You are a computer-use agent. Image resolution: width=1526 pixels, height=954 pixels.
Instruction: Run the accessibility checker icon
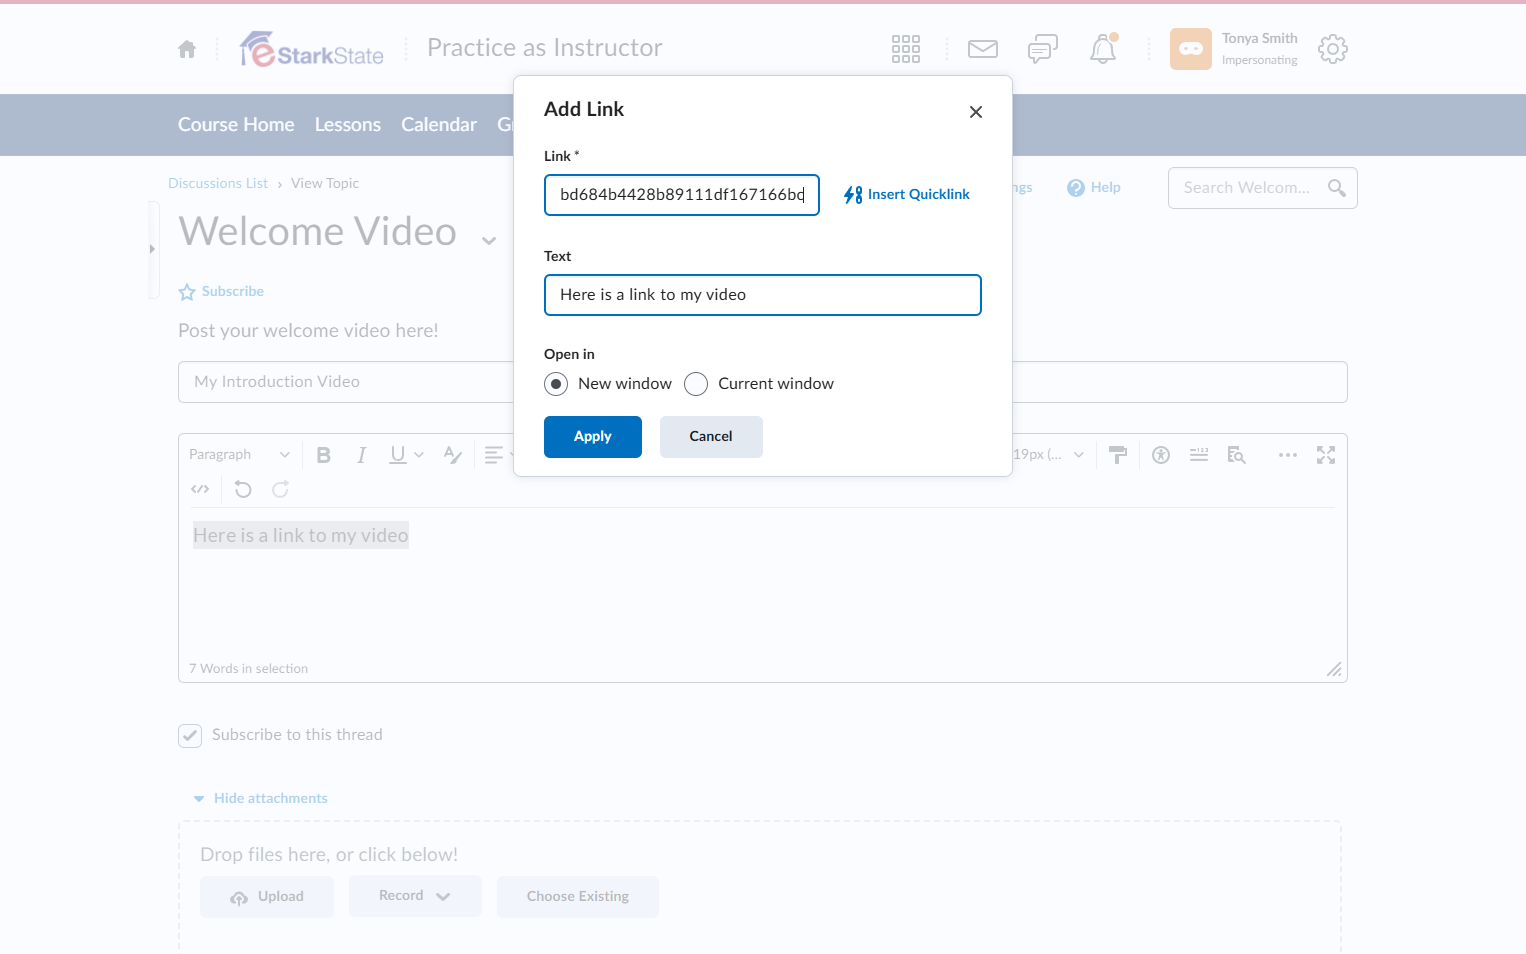pos(1161,455)
